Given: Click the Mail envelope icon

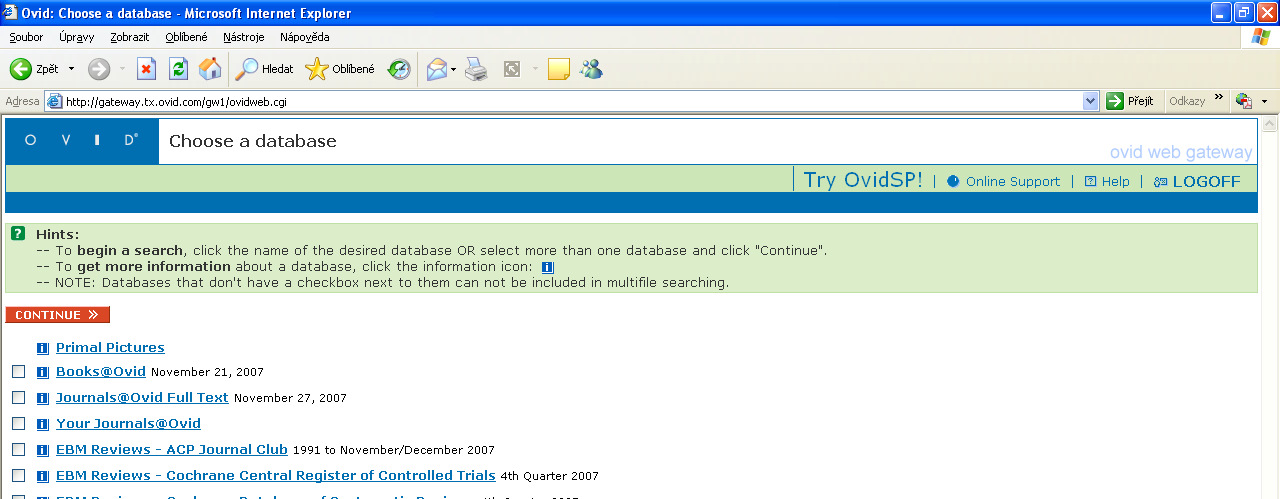Looking at the screenshot, I should point(436,69).
